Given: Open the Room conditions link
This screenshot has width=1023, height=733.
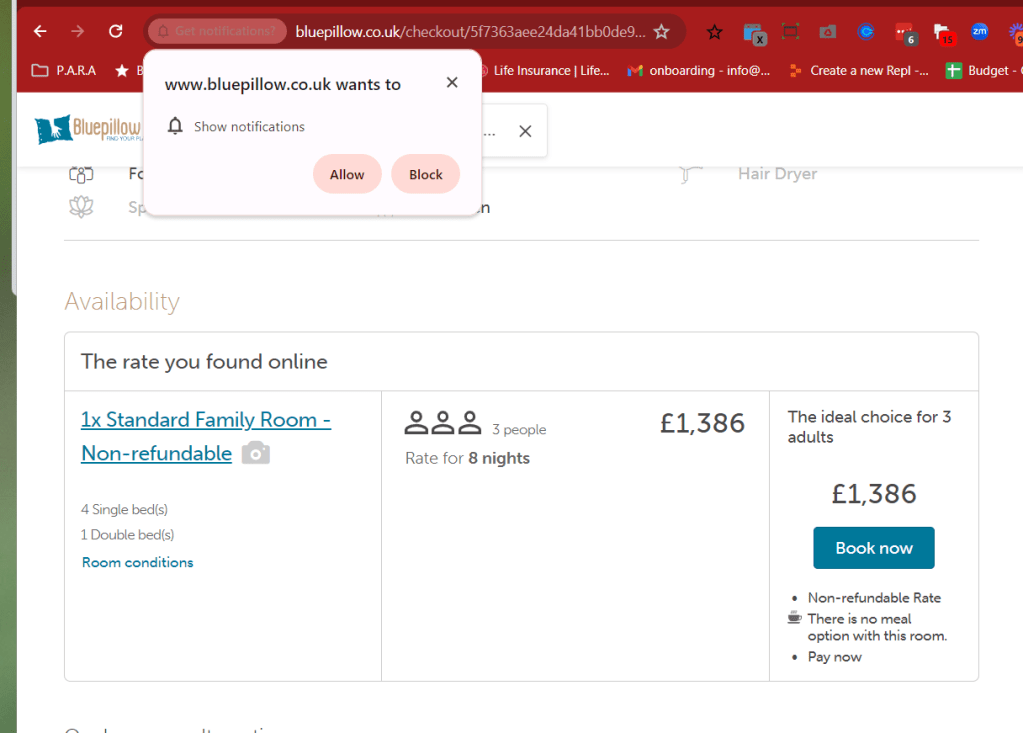Looking at the screenshot, I should pyautogui.click(x=138, y=562).
